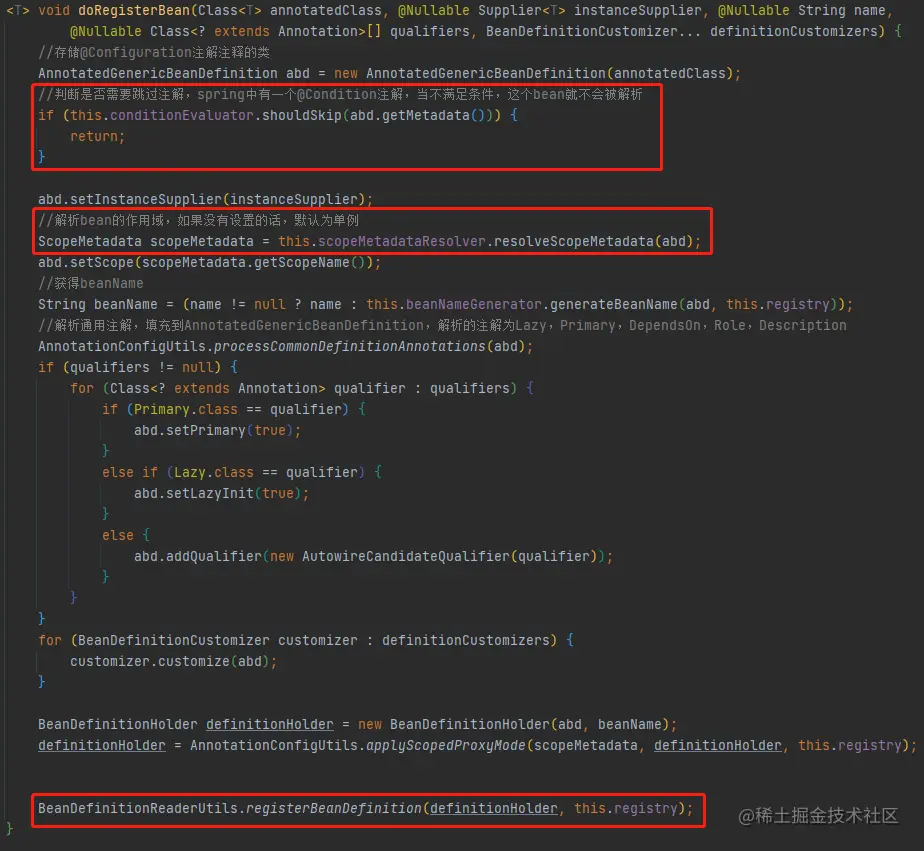This screenshot has width=924, height=851.
Task: Click the '//解析bean的作用域' comment line
Action: [199, 220]
